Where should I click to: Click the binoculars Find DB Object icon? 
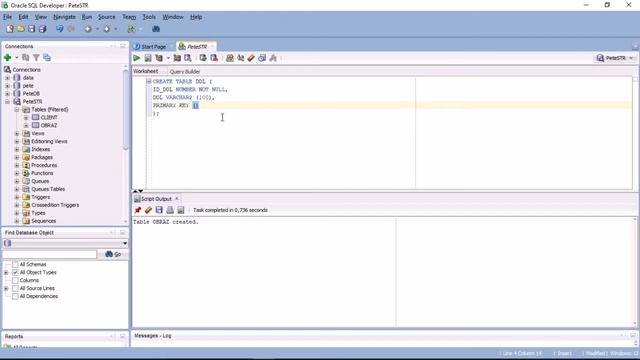156,29
